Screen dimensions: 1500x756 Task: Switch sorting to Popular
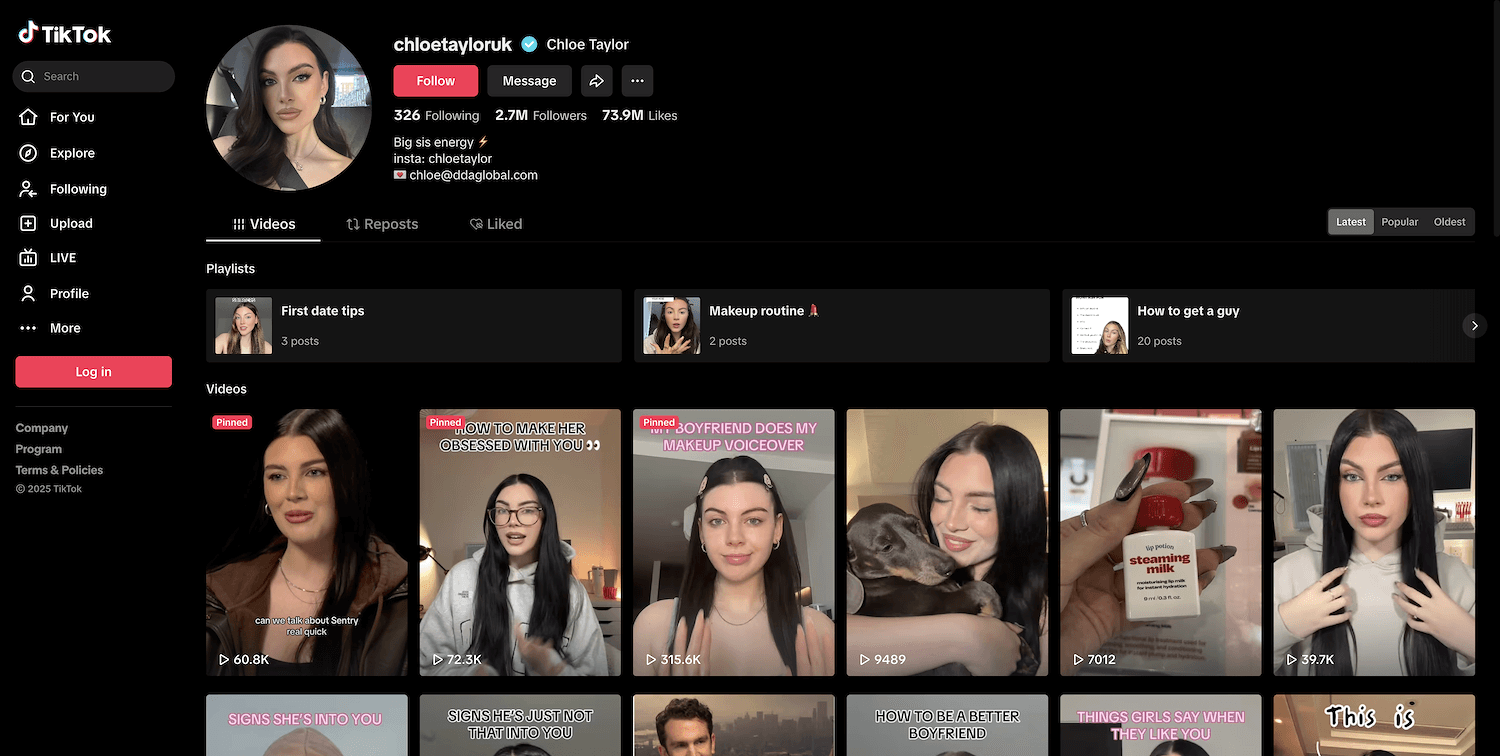click(1399, 222)
